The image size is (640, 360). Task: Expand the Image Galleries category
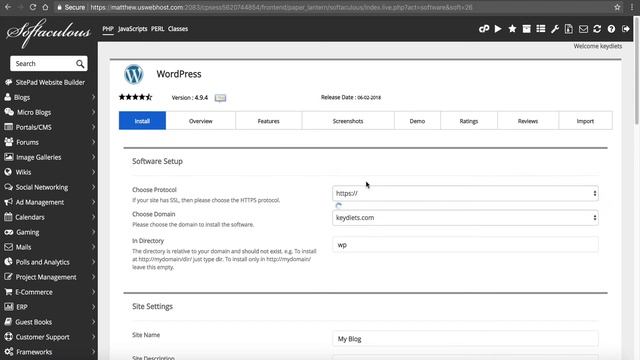click(93, 157)
